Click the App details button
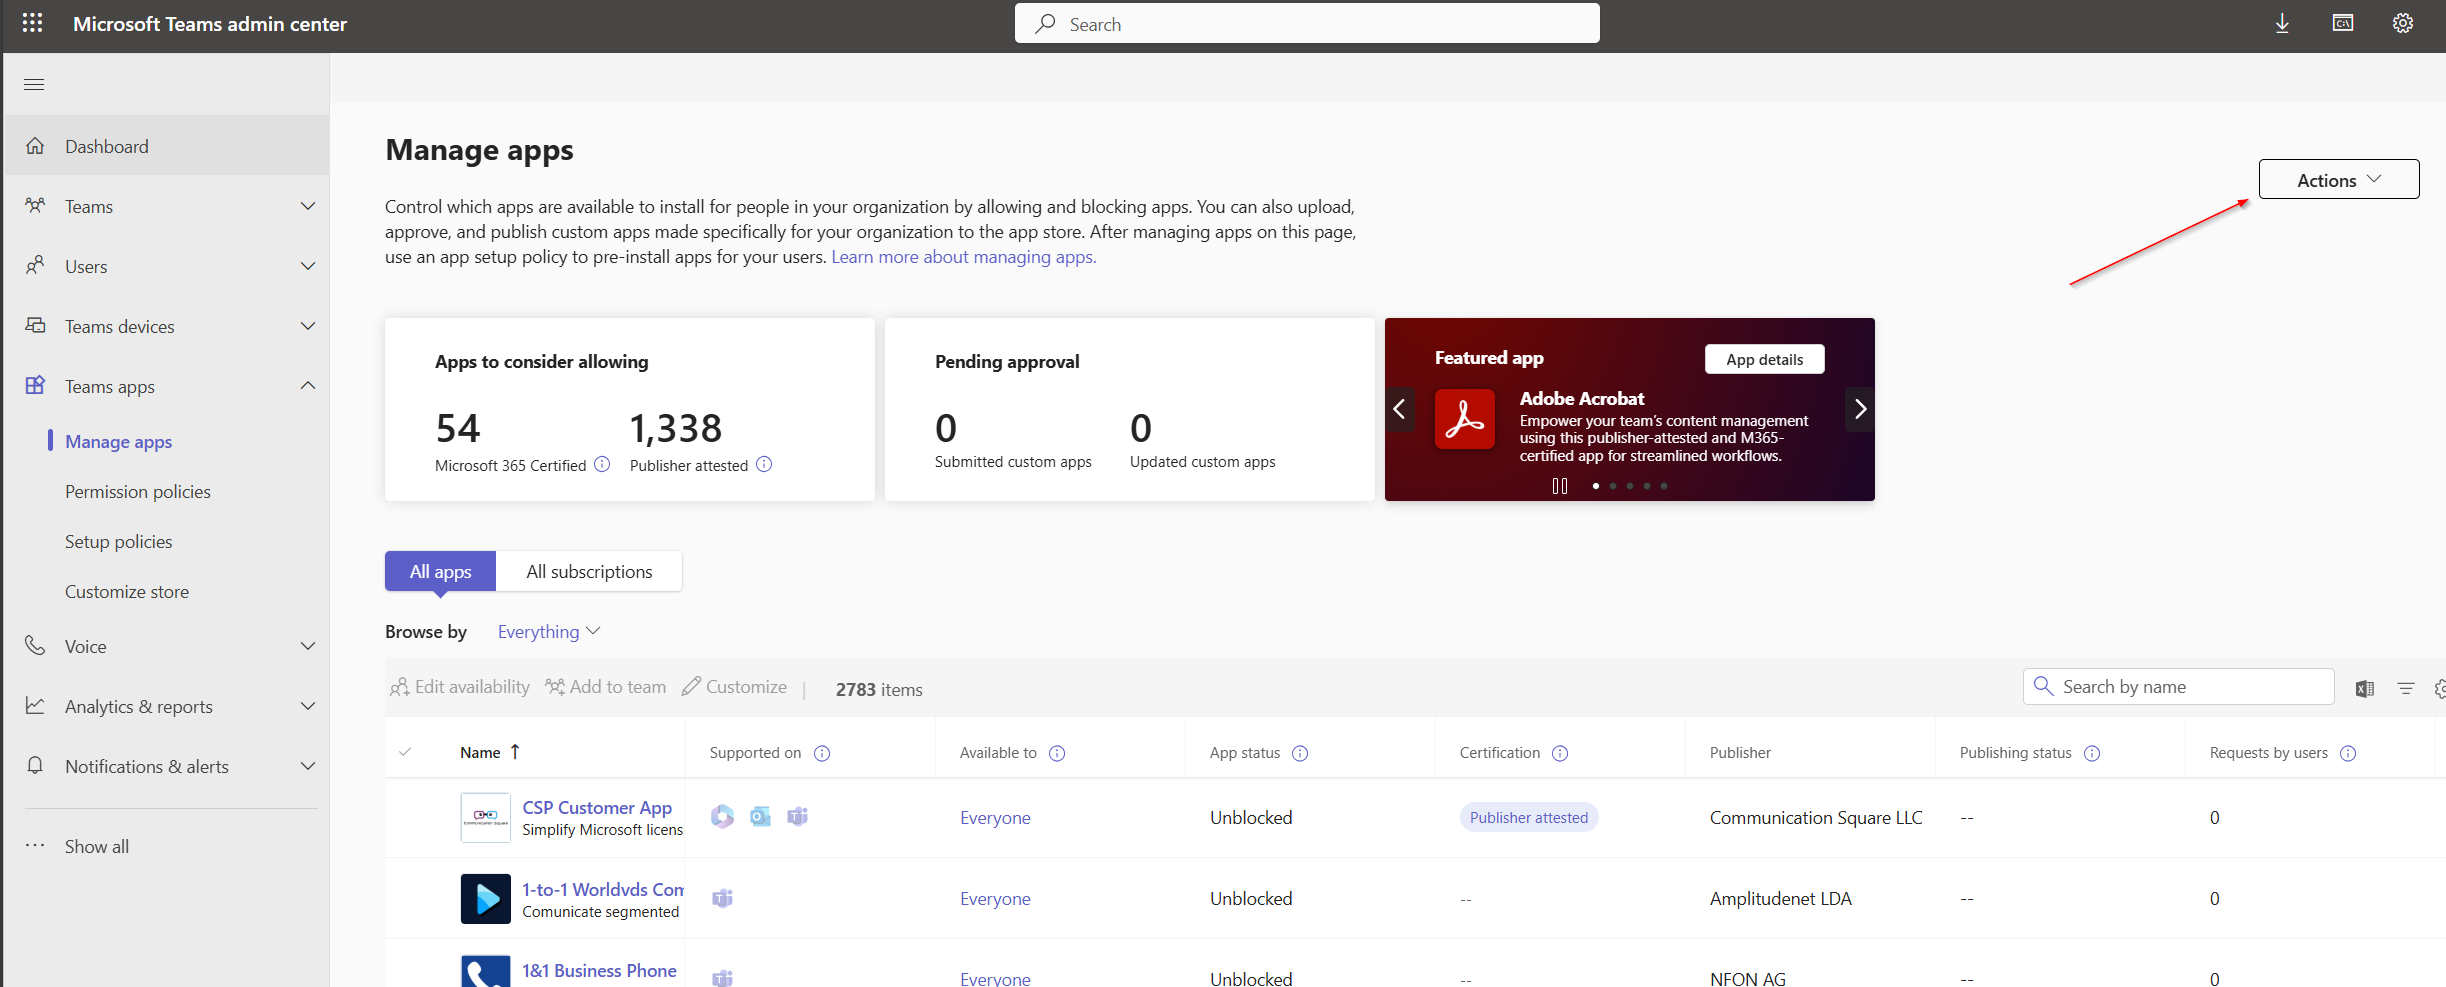Viewport: 2446px width, 987px height. [1764, 359]
